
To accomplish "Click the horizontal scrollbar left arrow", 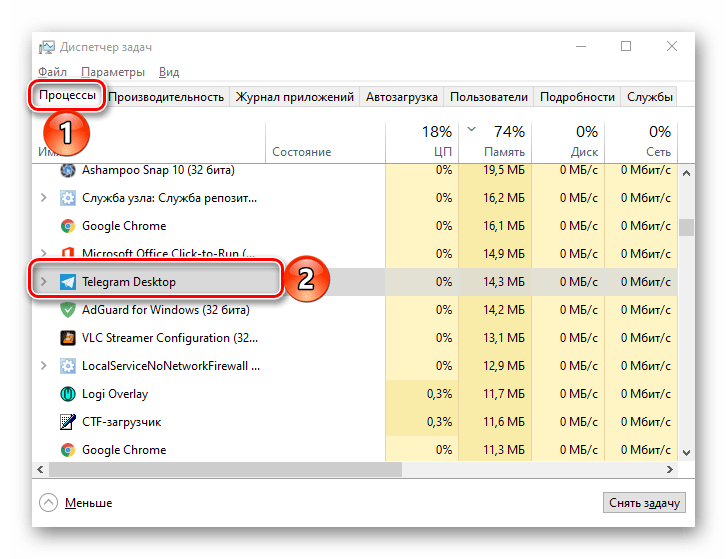I will tap(40, 470).
